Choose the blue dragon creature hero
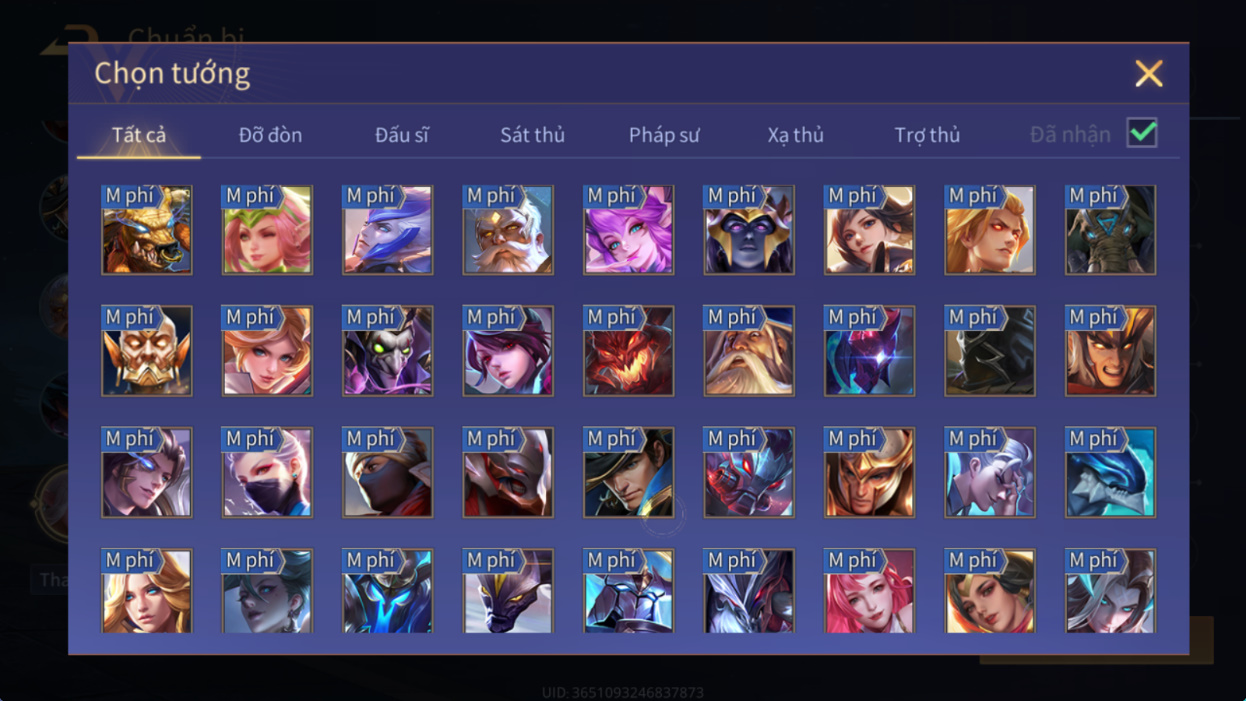Viewport: 1246px width, 701px height. 1111,472
